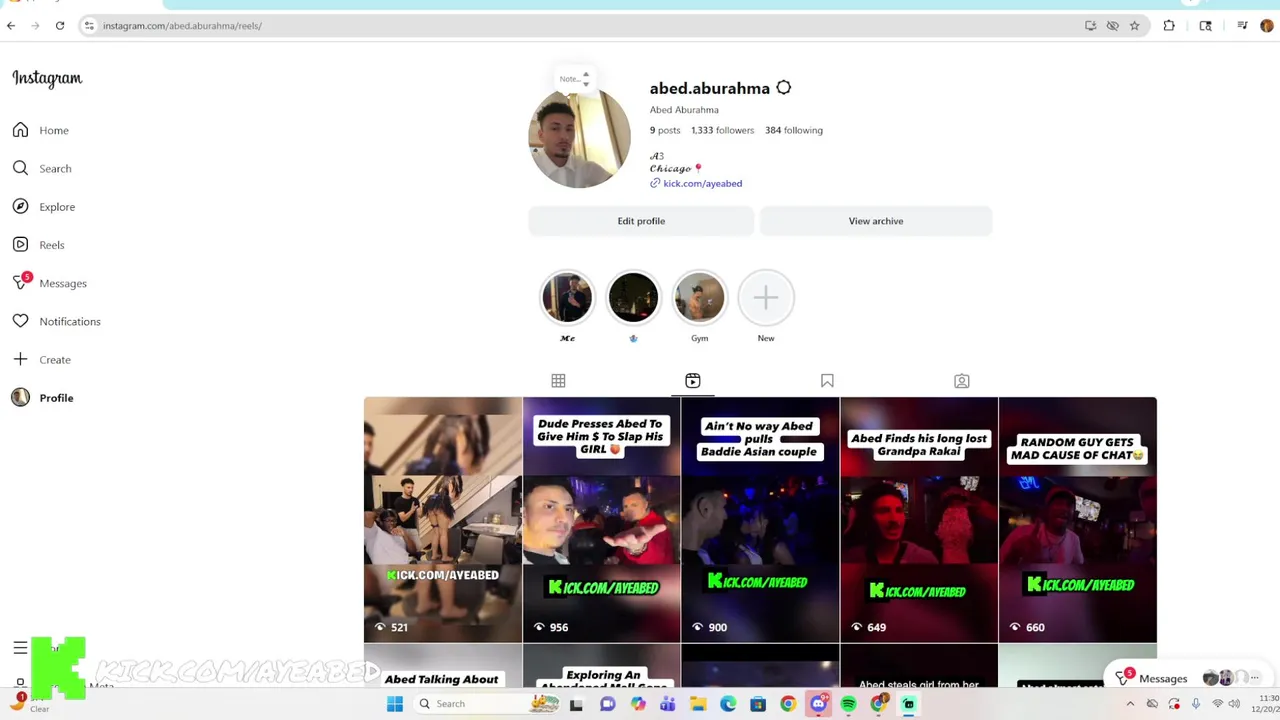Open File Explorer from the taskbar
1280x720 pixels.
click(x=698, y=704)
